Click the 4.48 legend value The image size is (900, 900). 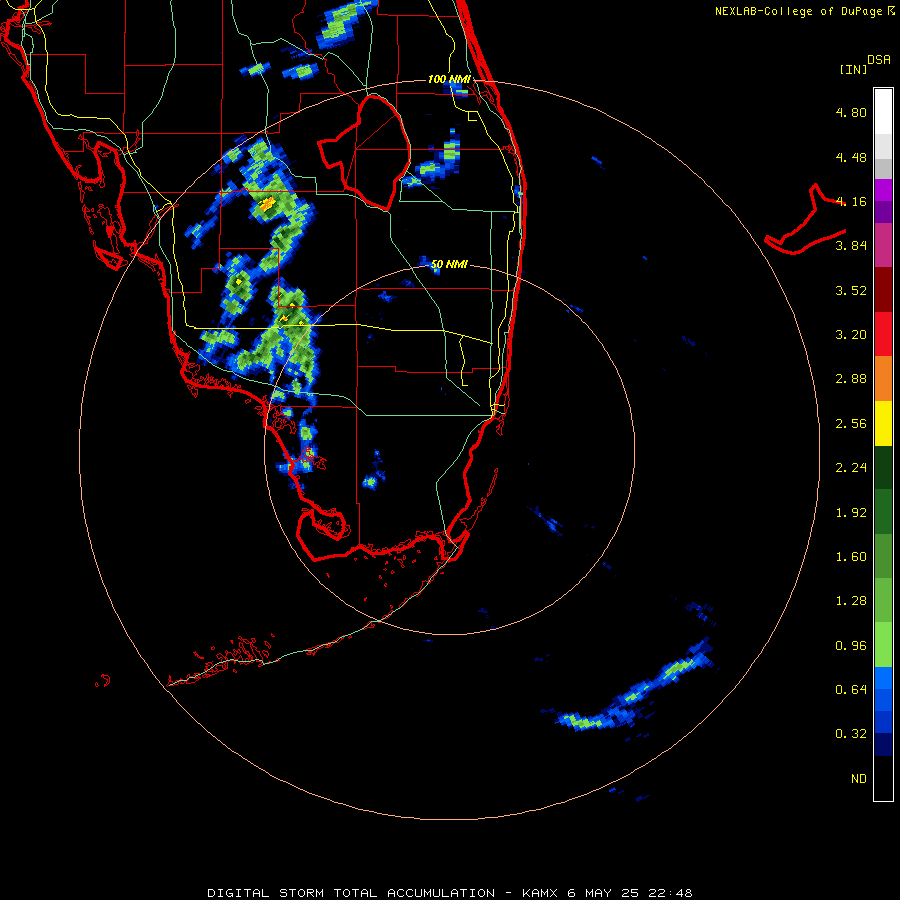851,157
